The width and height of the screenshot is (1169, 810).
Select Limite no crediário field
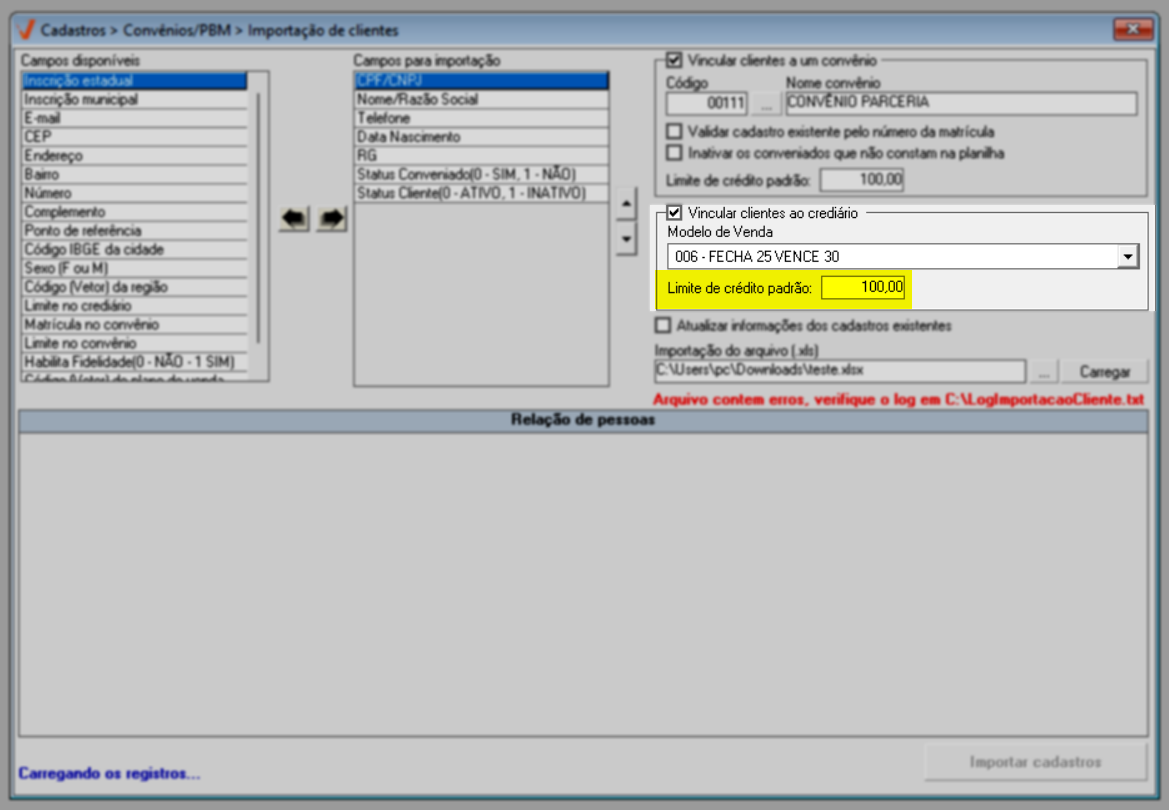[134, 305]
